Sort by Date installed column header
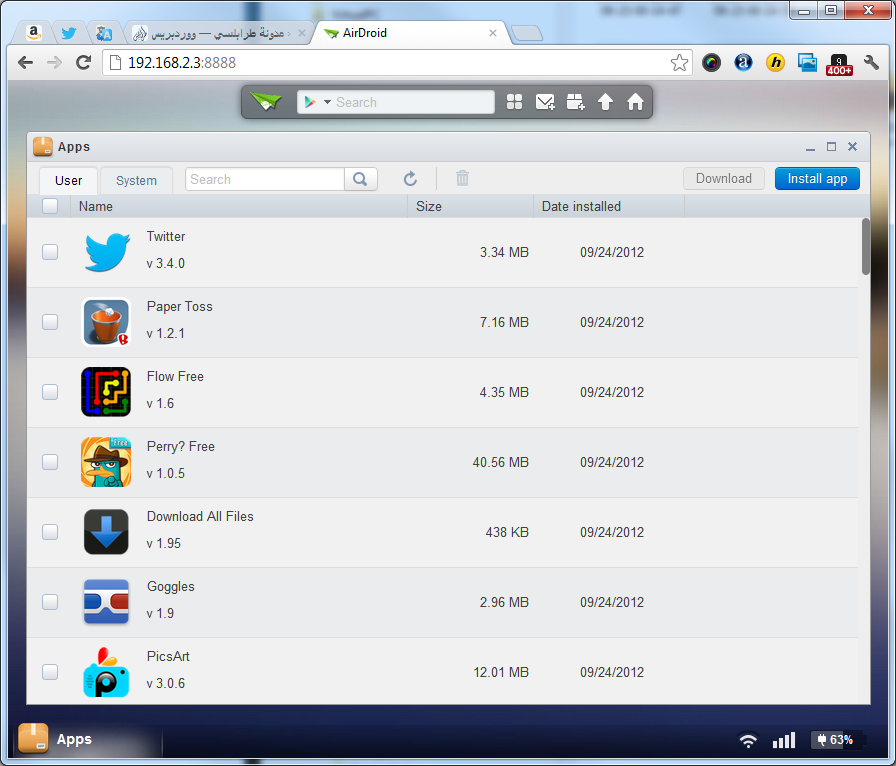This screenshot has width=896, height=766. 609,206
